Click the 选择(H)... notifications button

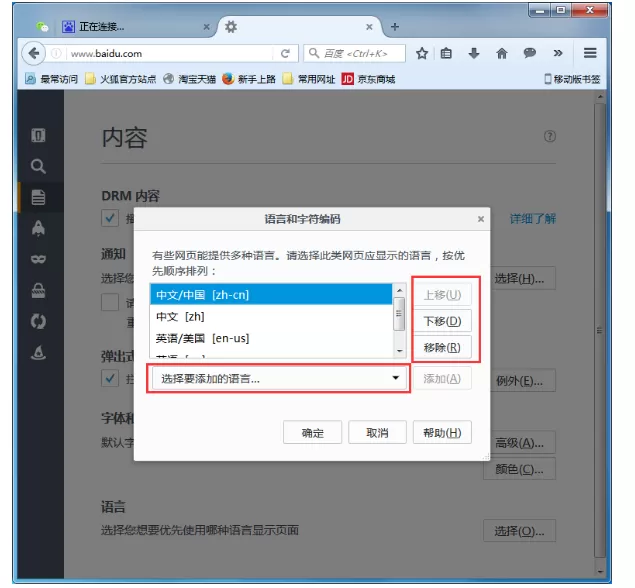tap(520, 279)
